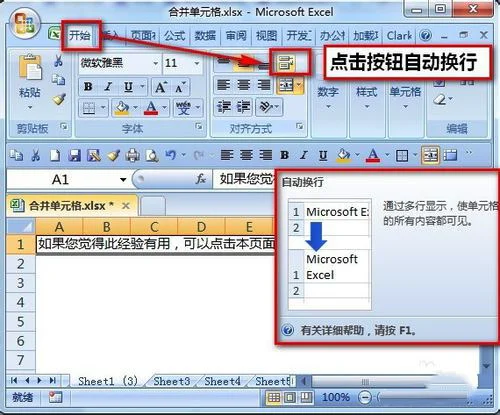Select column header C

tap(154, 227)
